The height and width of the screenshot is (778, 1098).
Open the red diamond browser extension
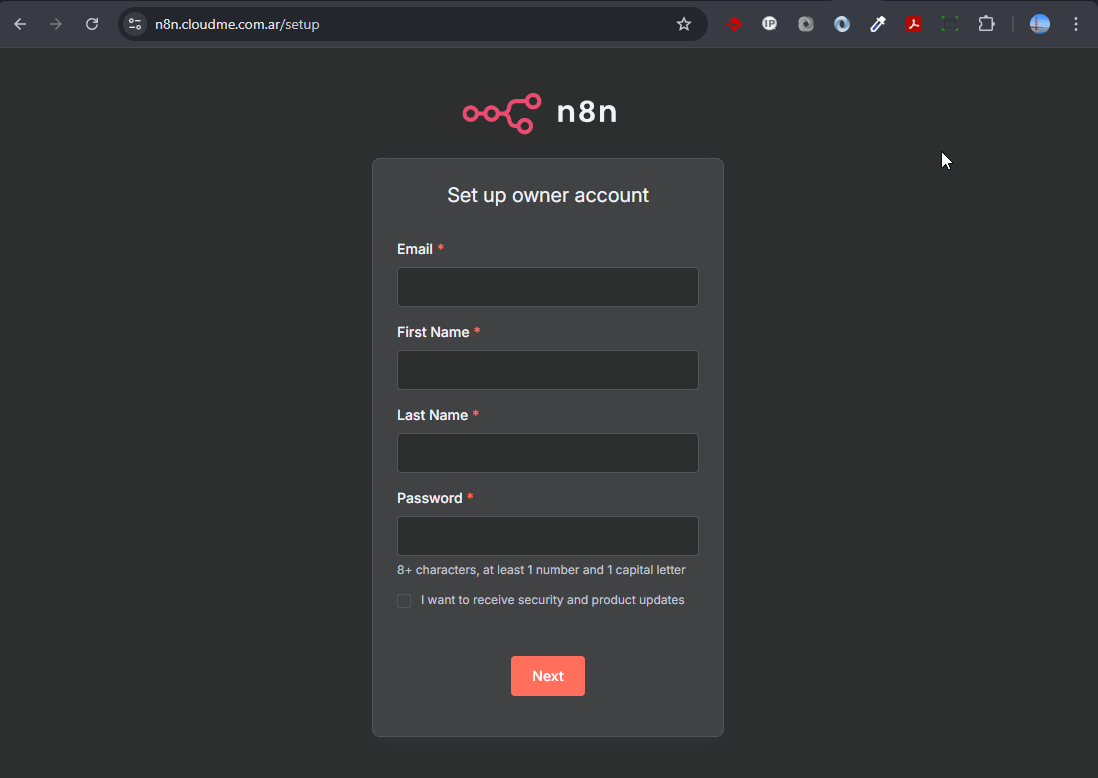[734, 24]
